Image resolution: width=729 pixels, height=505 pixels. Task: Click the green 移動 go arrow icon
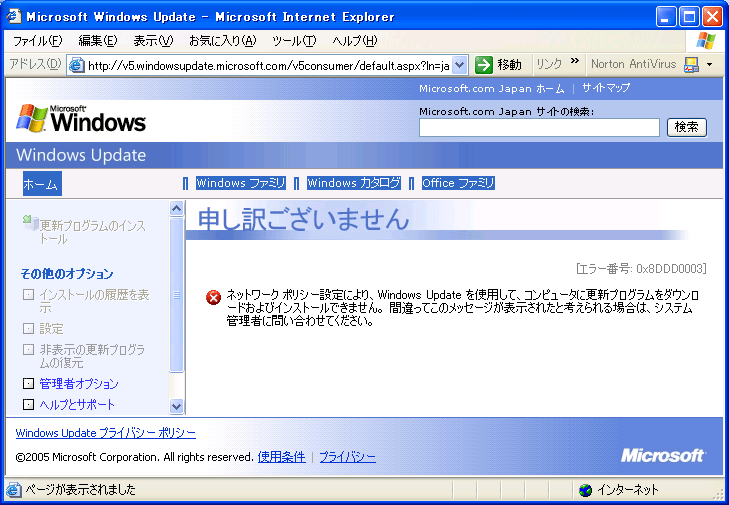click(x=484, y=65)
